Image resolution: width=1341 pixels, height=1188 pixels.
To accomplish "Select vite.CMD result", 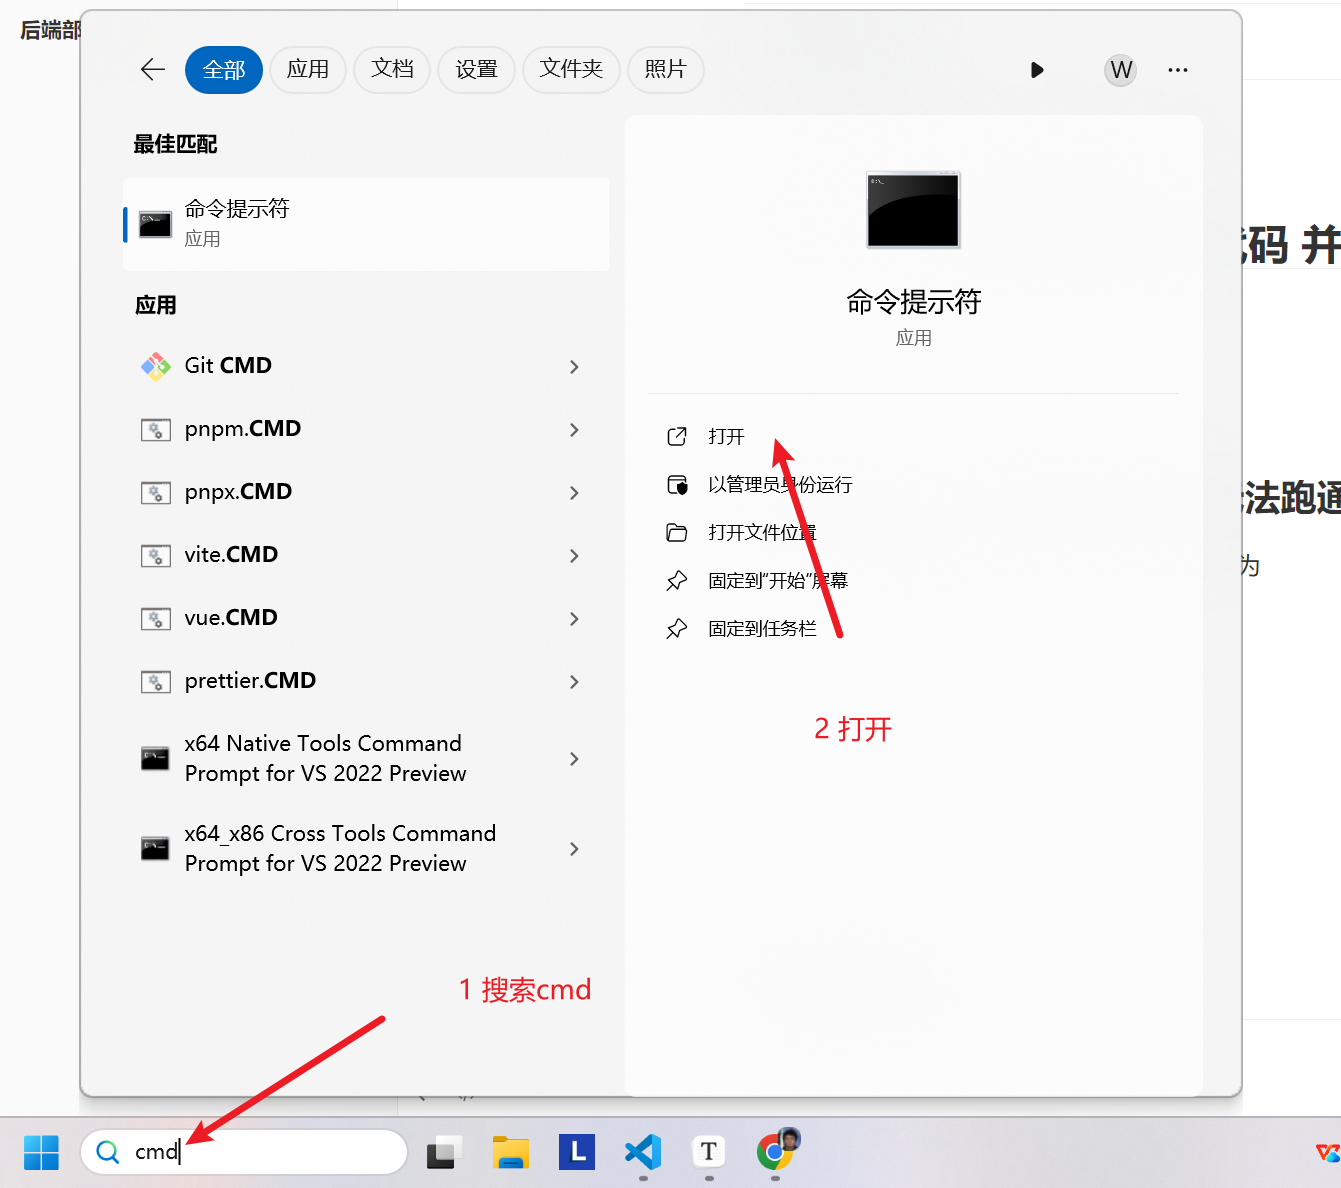I will (366, 555).
